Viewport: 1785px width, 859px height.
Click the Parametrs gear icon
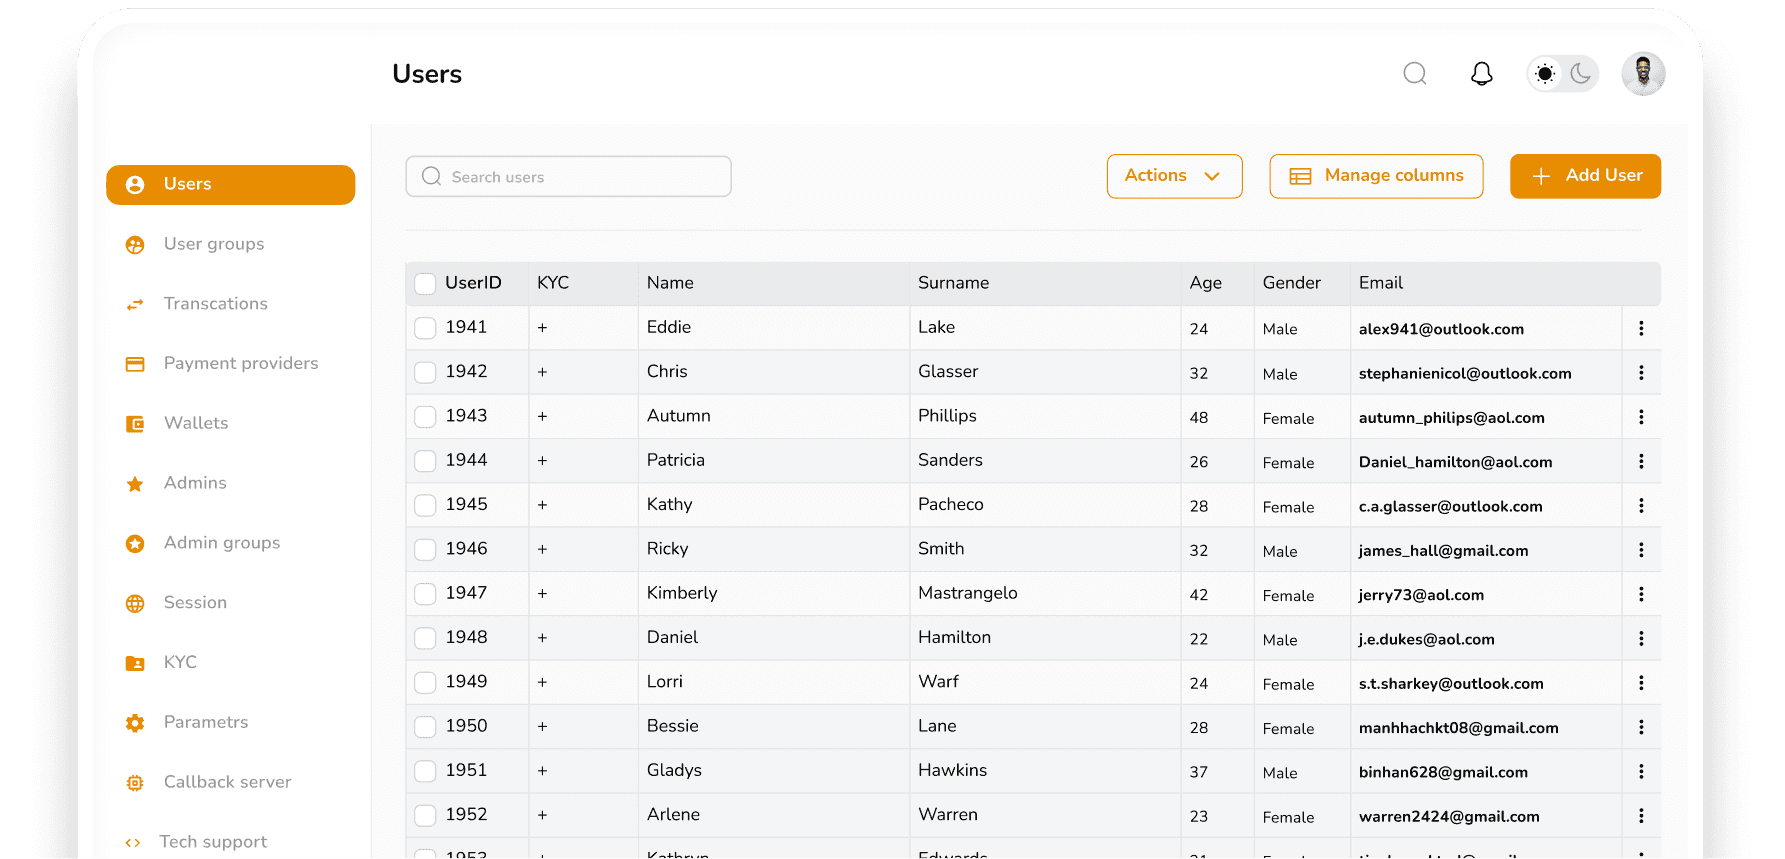coord(135,723)
